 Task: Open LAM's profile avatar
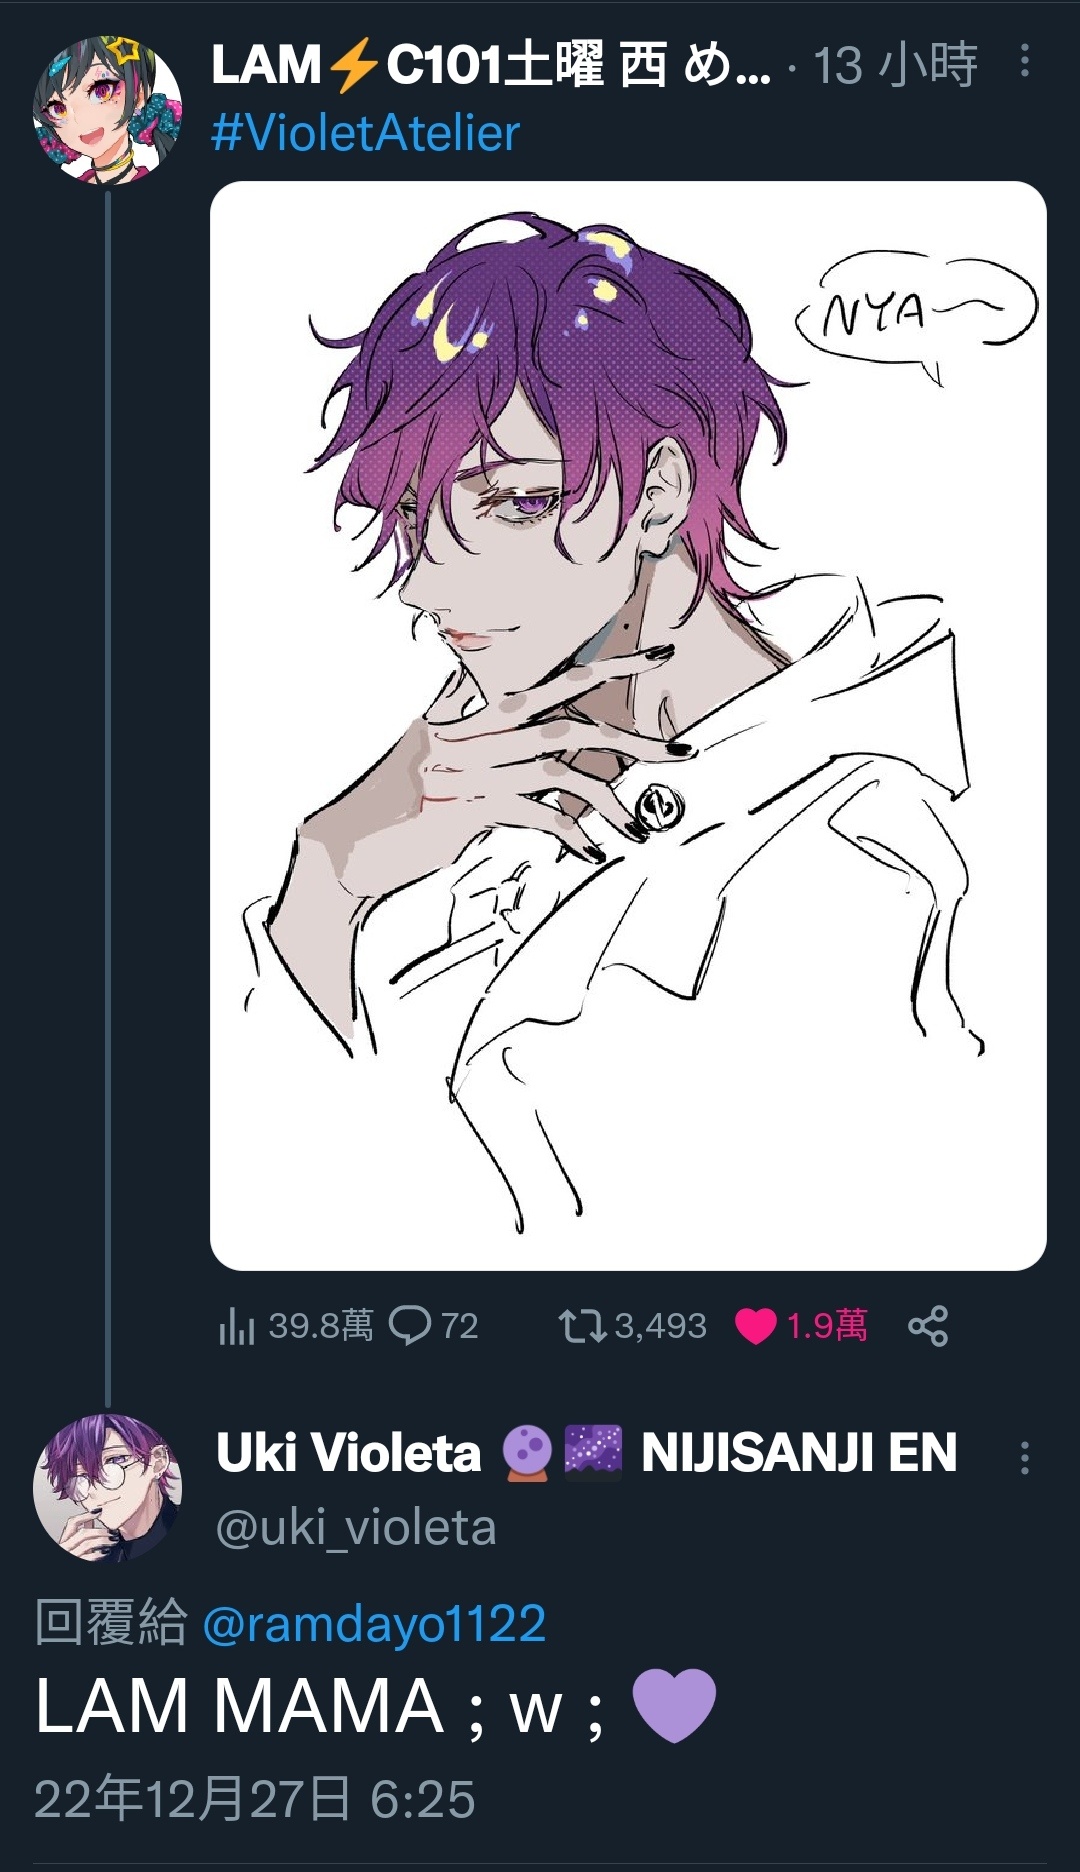coord(107,110)
